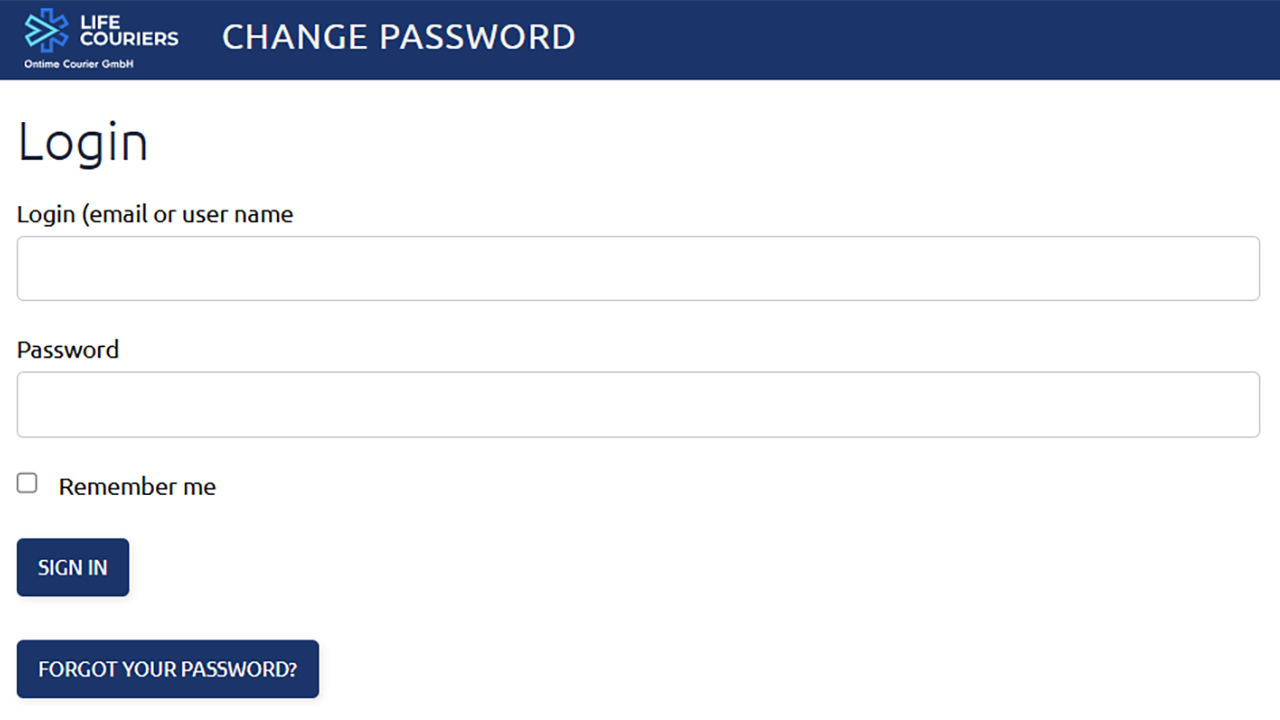The width and height of the screenshot is (1280, 720).
Task: Click the Password field label
Action: (68, 350)
